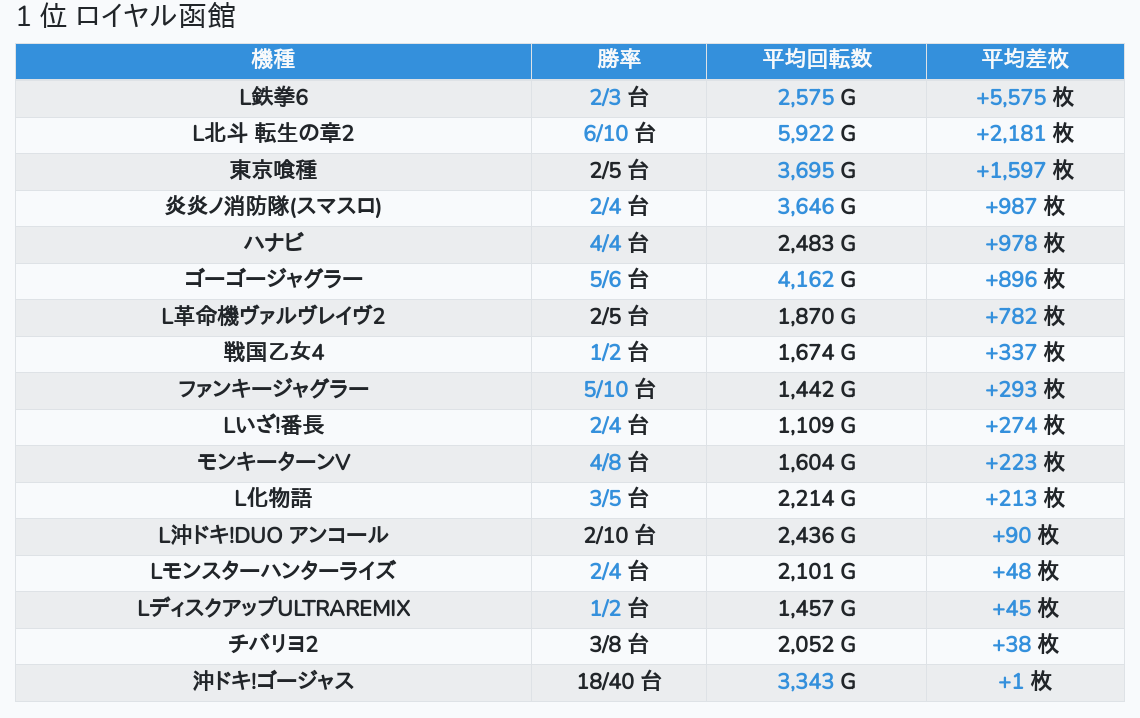Click the LディスクアップULTRAREMIX machine name
This screenshot has height=718, width=1140.
tap(273, 608)
